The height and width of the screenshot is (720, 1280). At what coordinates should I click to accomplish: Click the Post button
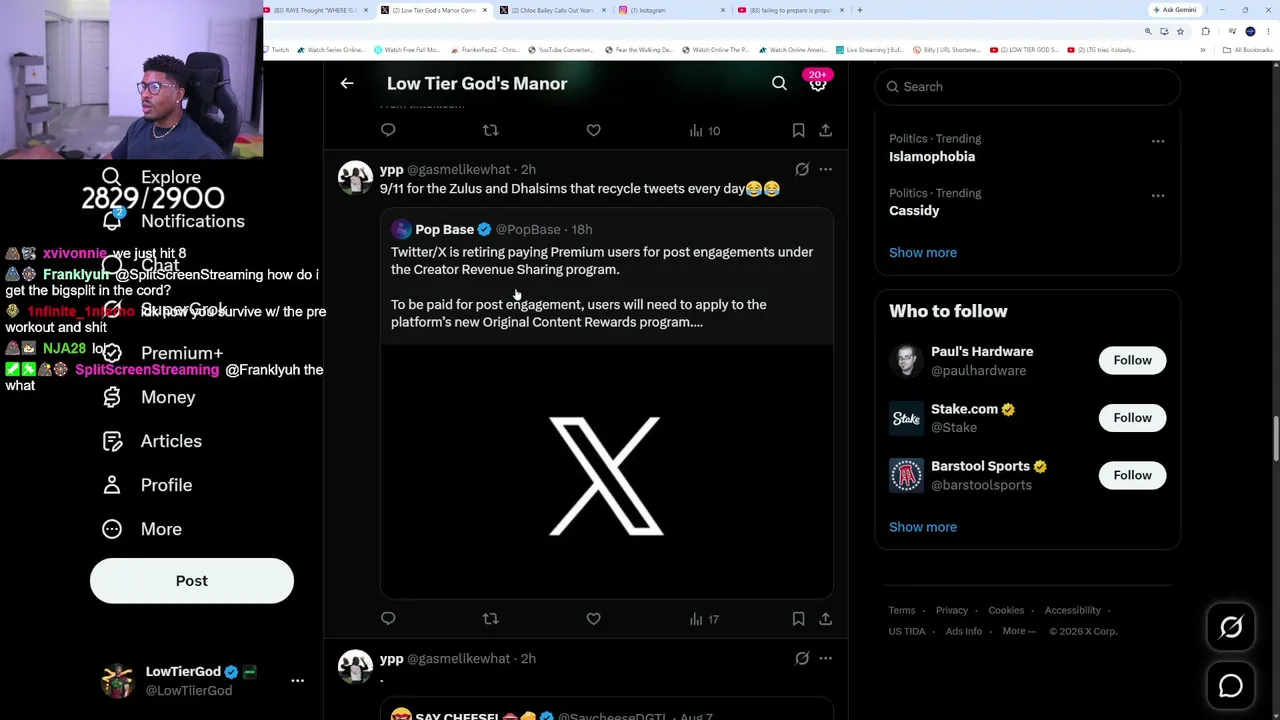pos(192,581)
